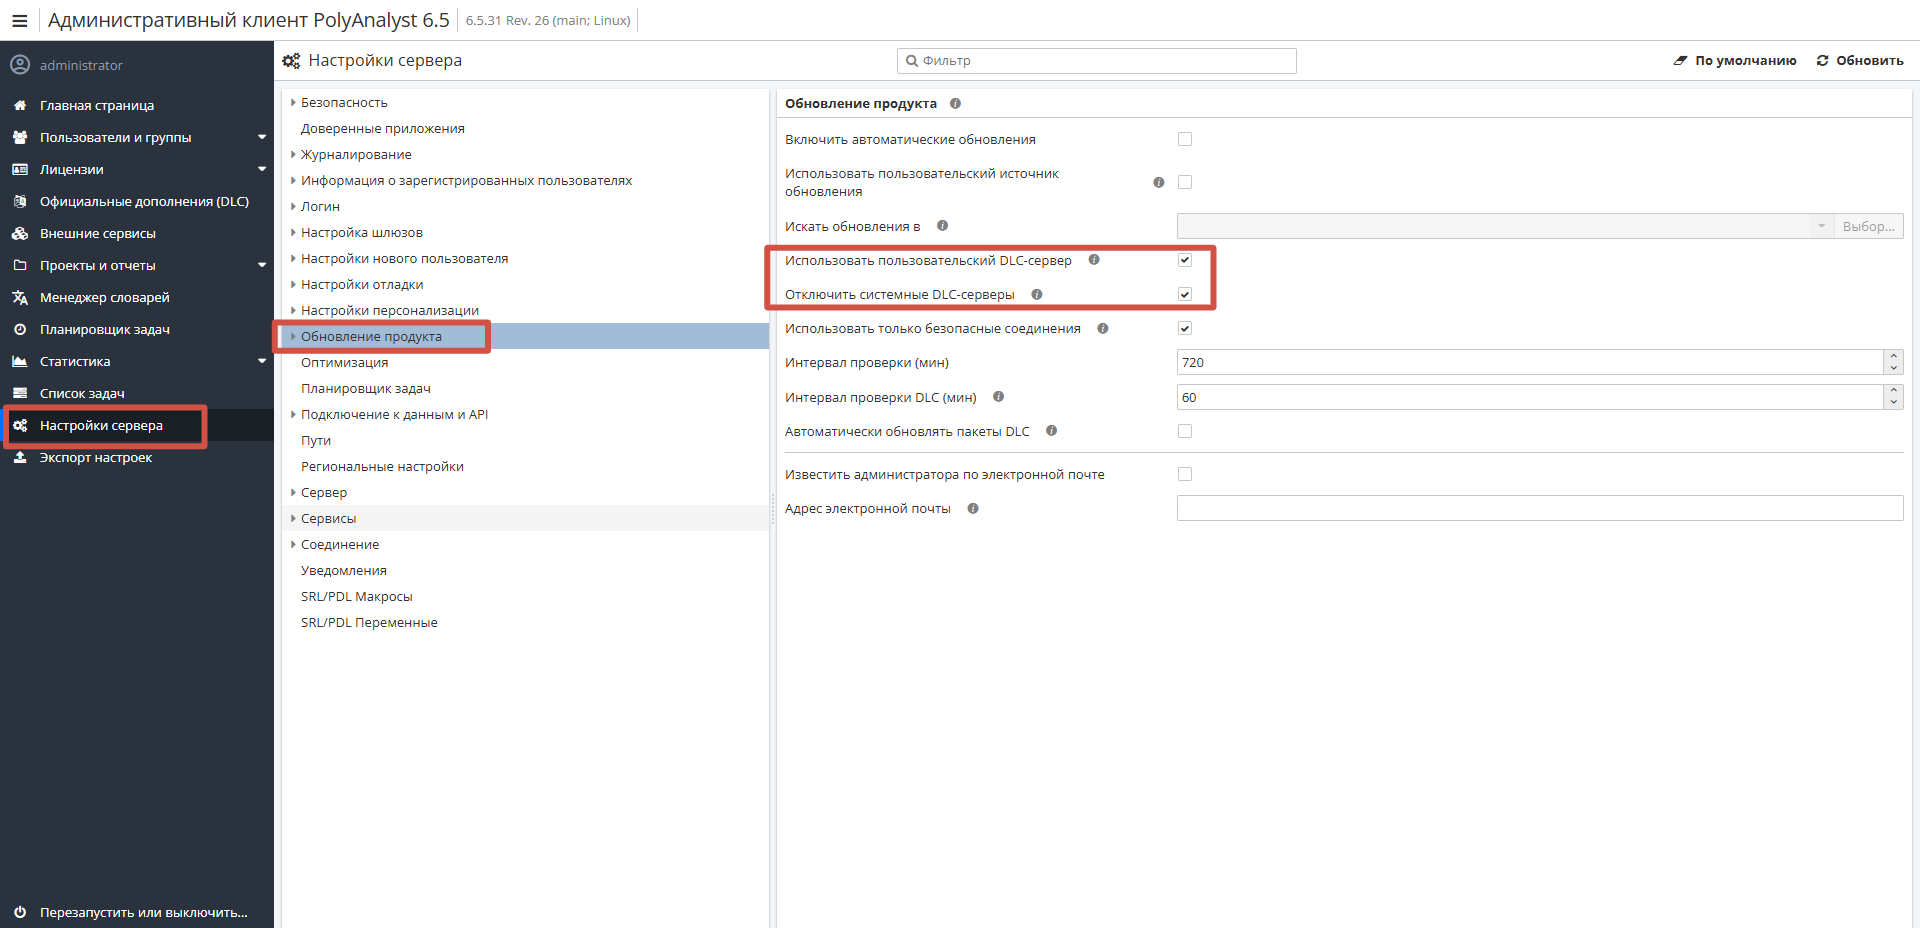The width and height of the screenshot is (1920, 928).
Task: Expand the Логин tree node
Action: pos(293,206)
